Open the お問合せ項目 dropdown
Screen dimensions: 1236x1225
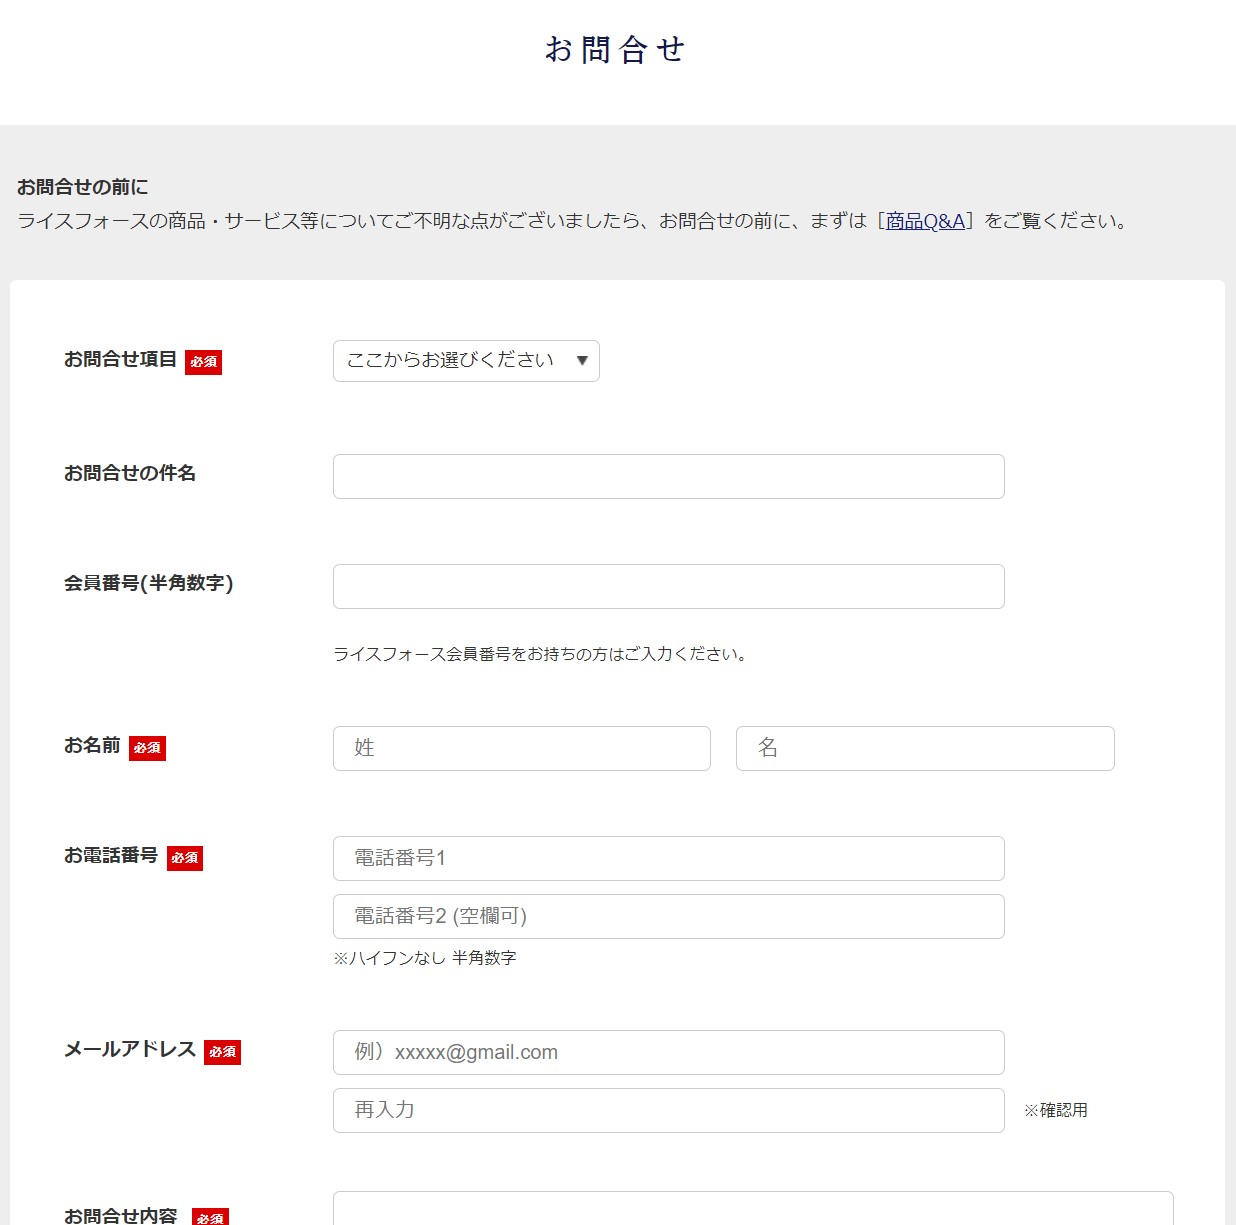pyautogui.click(x=466, y=361)
